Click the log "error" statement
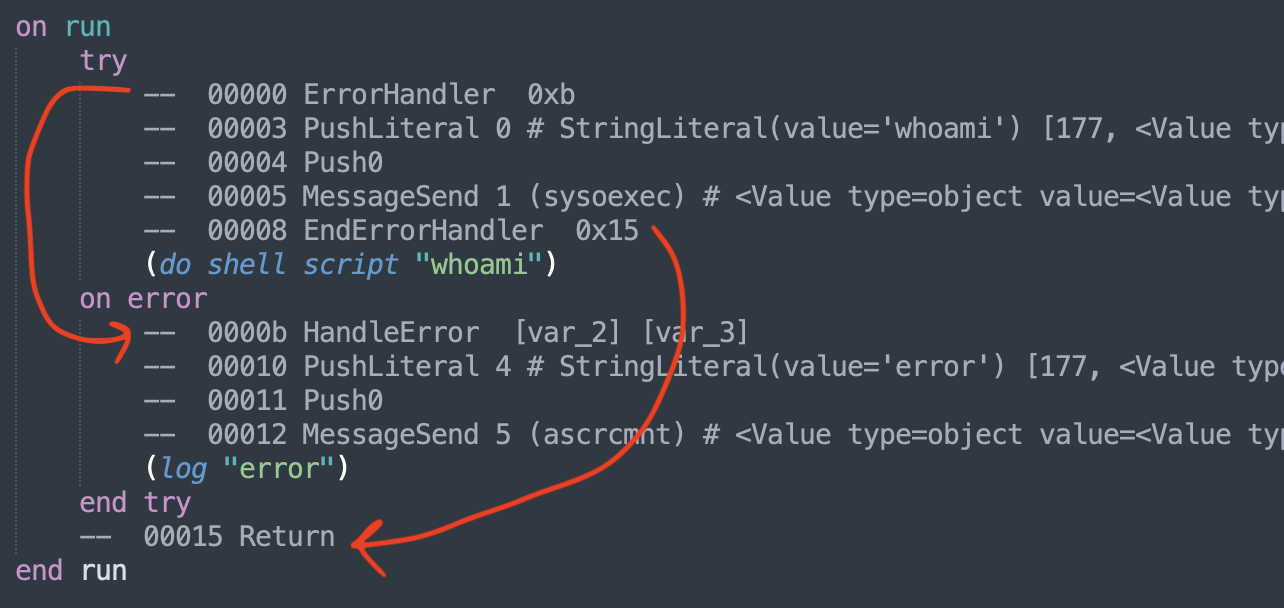The image size is (1284, 608). [x=246, y=468]
